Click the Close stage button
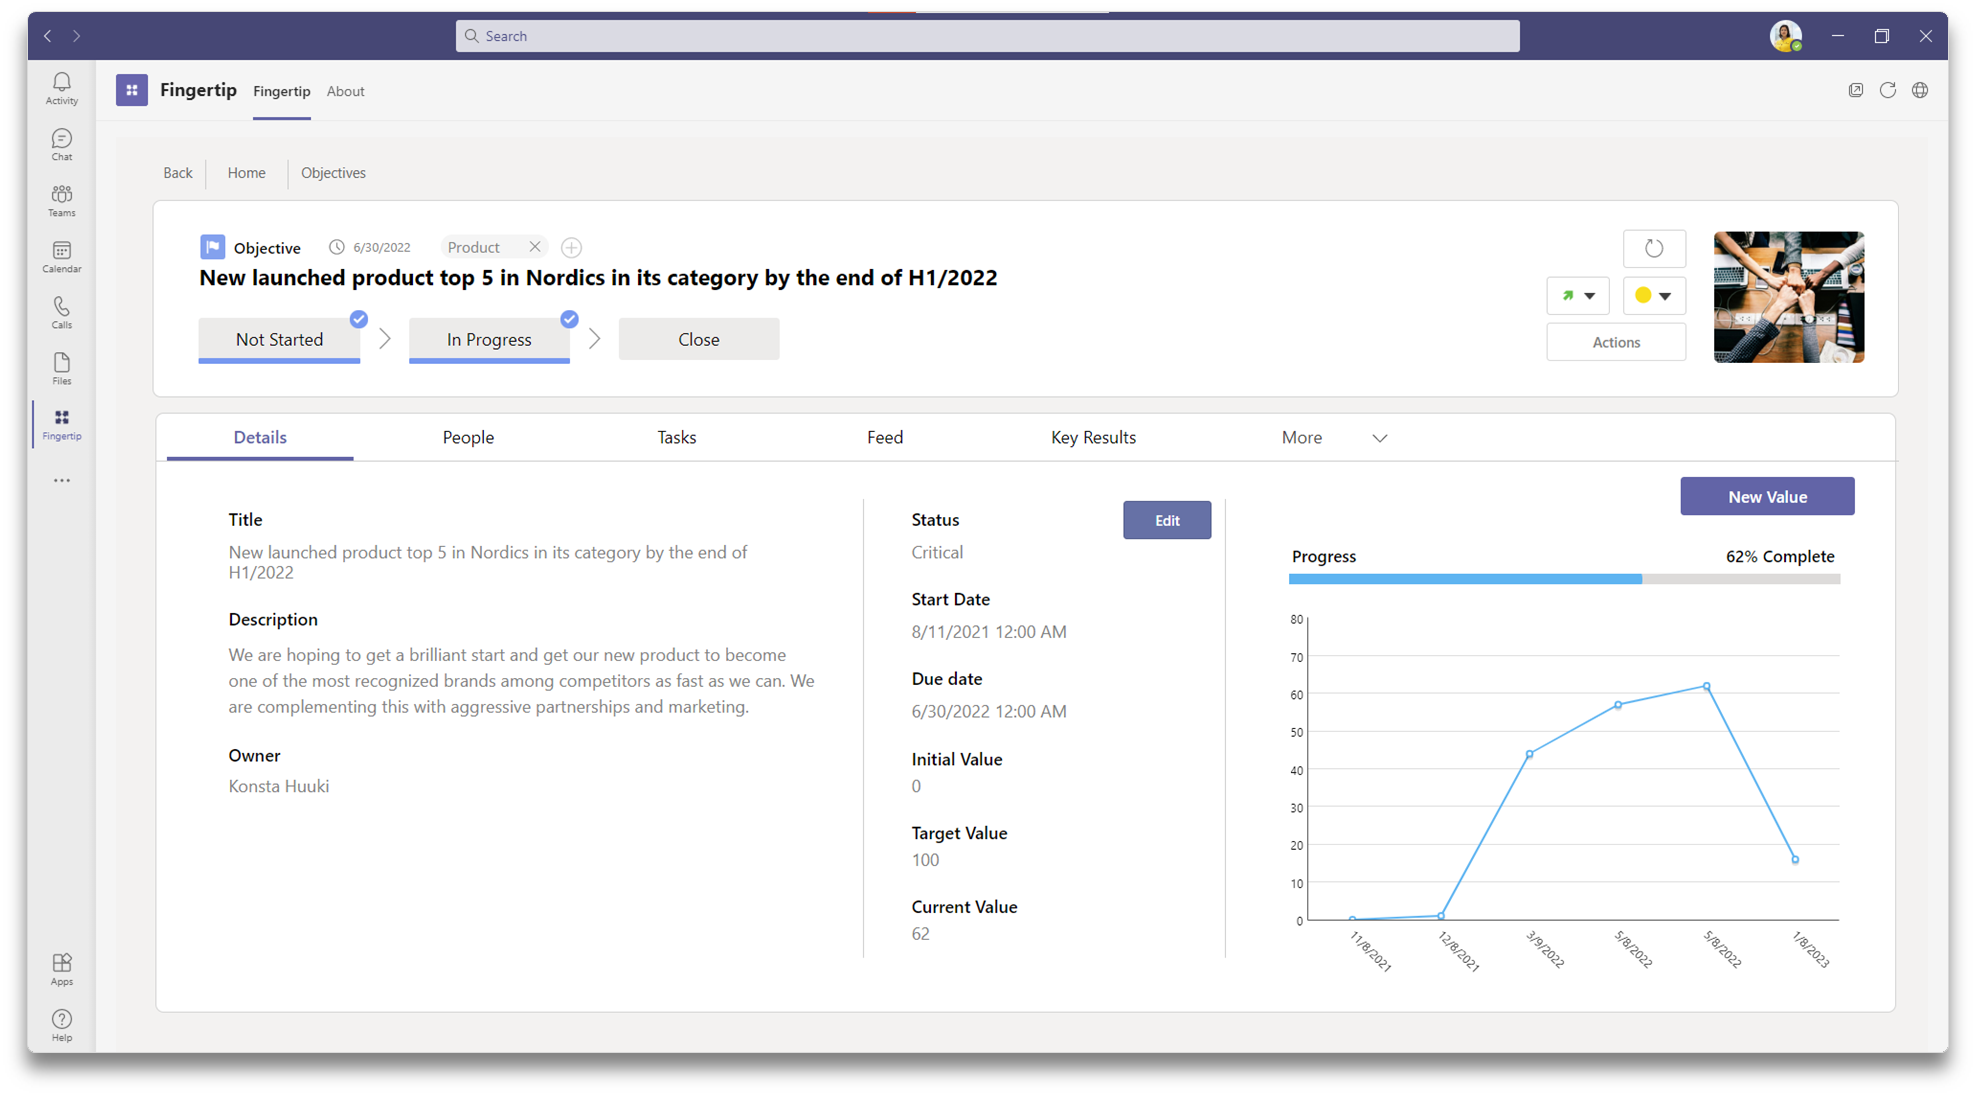This screenshot has width=1976, height=1096. click(x=699, y=339)
